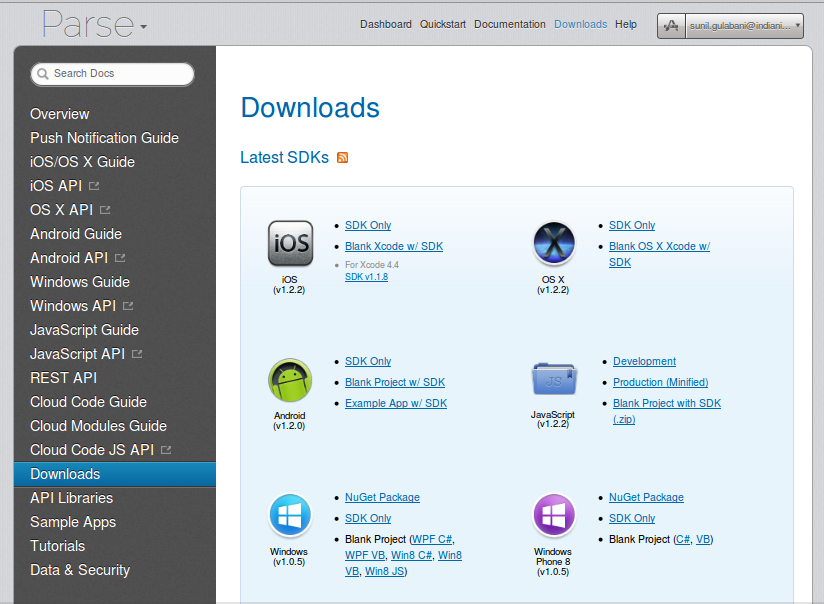Open REST API in sidebar
Screen dimensions: 824x604
64,378
